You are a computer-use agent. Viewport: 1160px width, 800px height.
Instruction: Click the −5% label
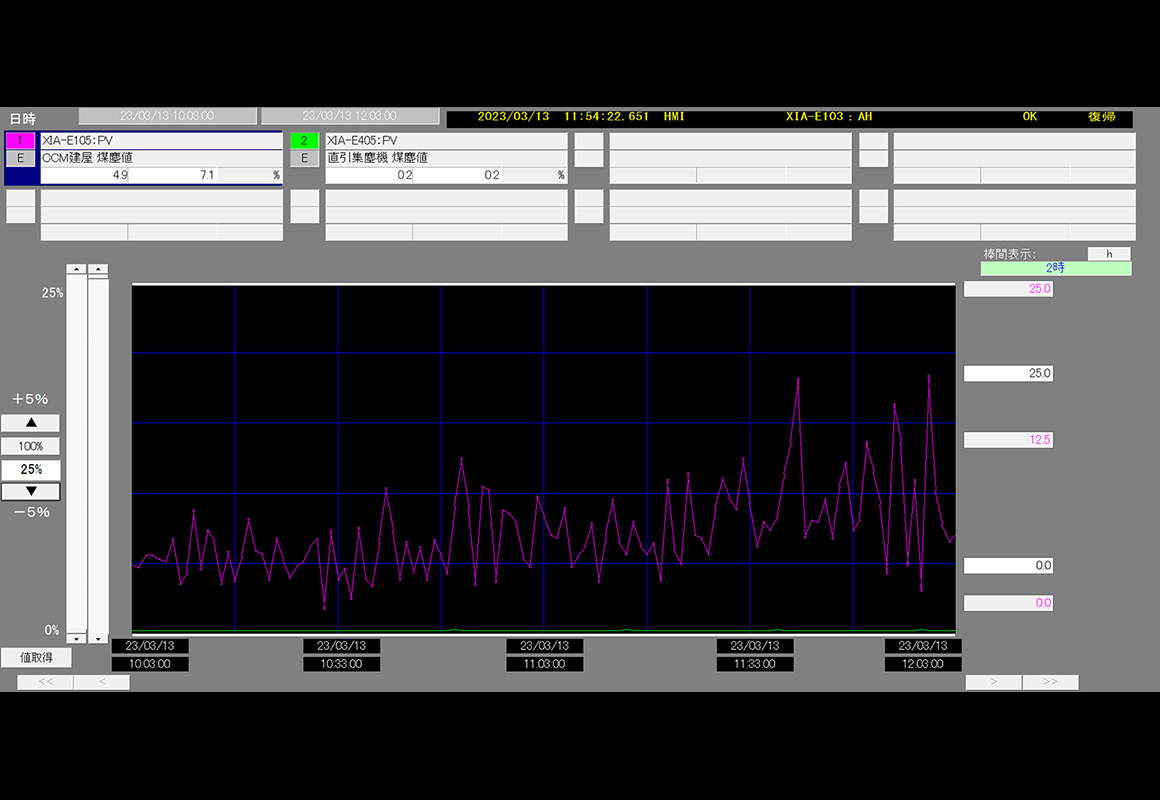coord(32,512)
